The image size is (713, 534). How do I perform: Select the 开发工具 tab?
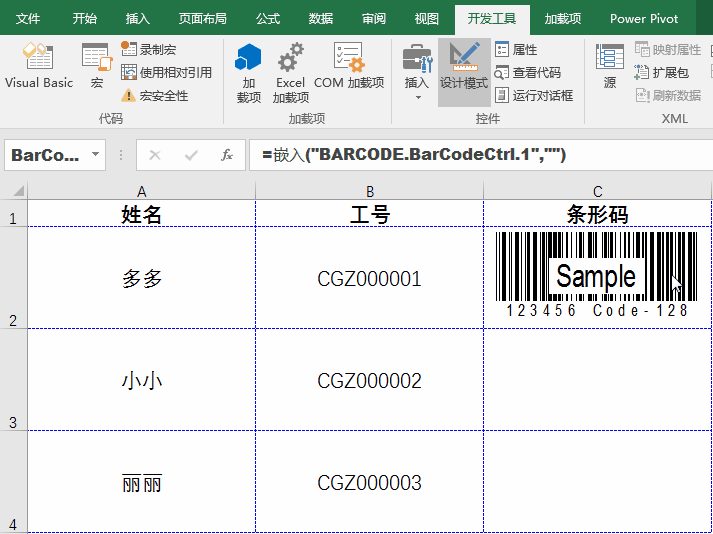point(492,19)
